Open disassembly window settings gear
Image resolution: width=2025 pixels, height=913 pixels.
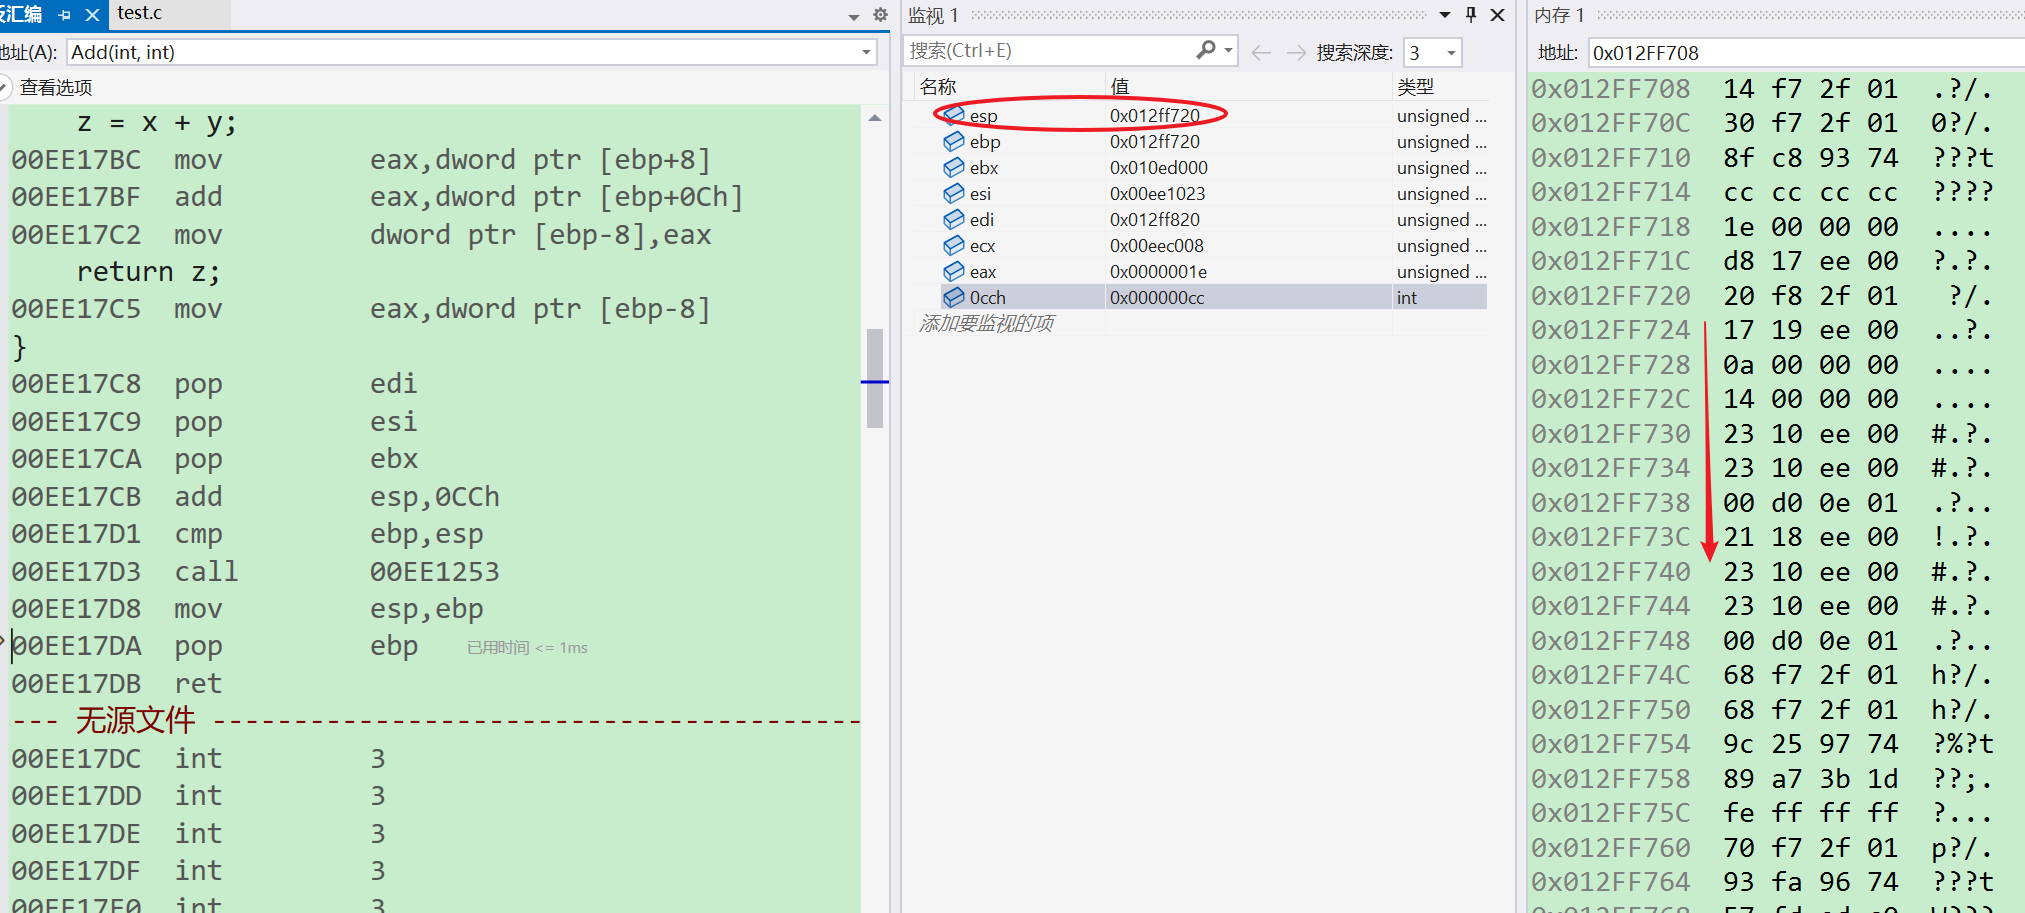(880, 15)
